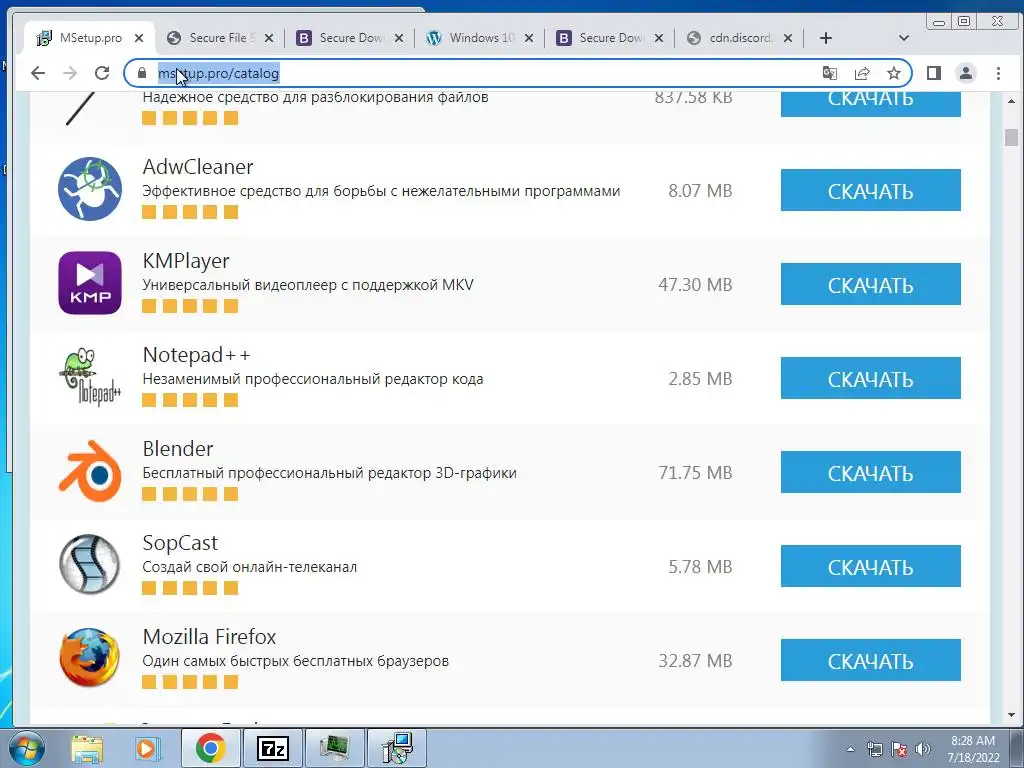
Task: Click СКАЧАТЬ for Mozilla Firefox
Action: coord(871,660)
